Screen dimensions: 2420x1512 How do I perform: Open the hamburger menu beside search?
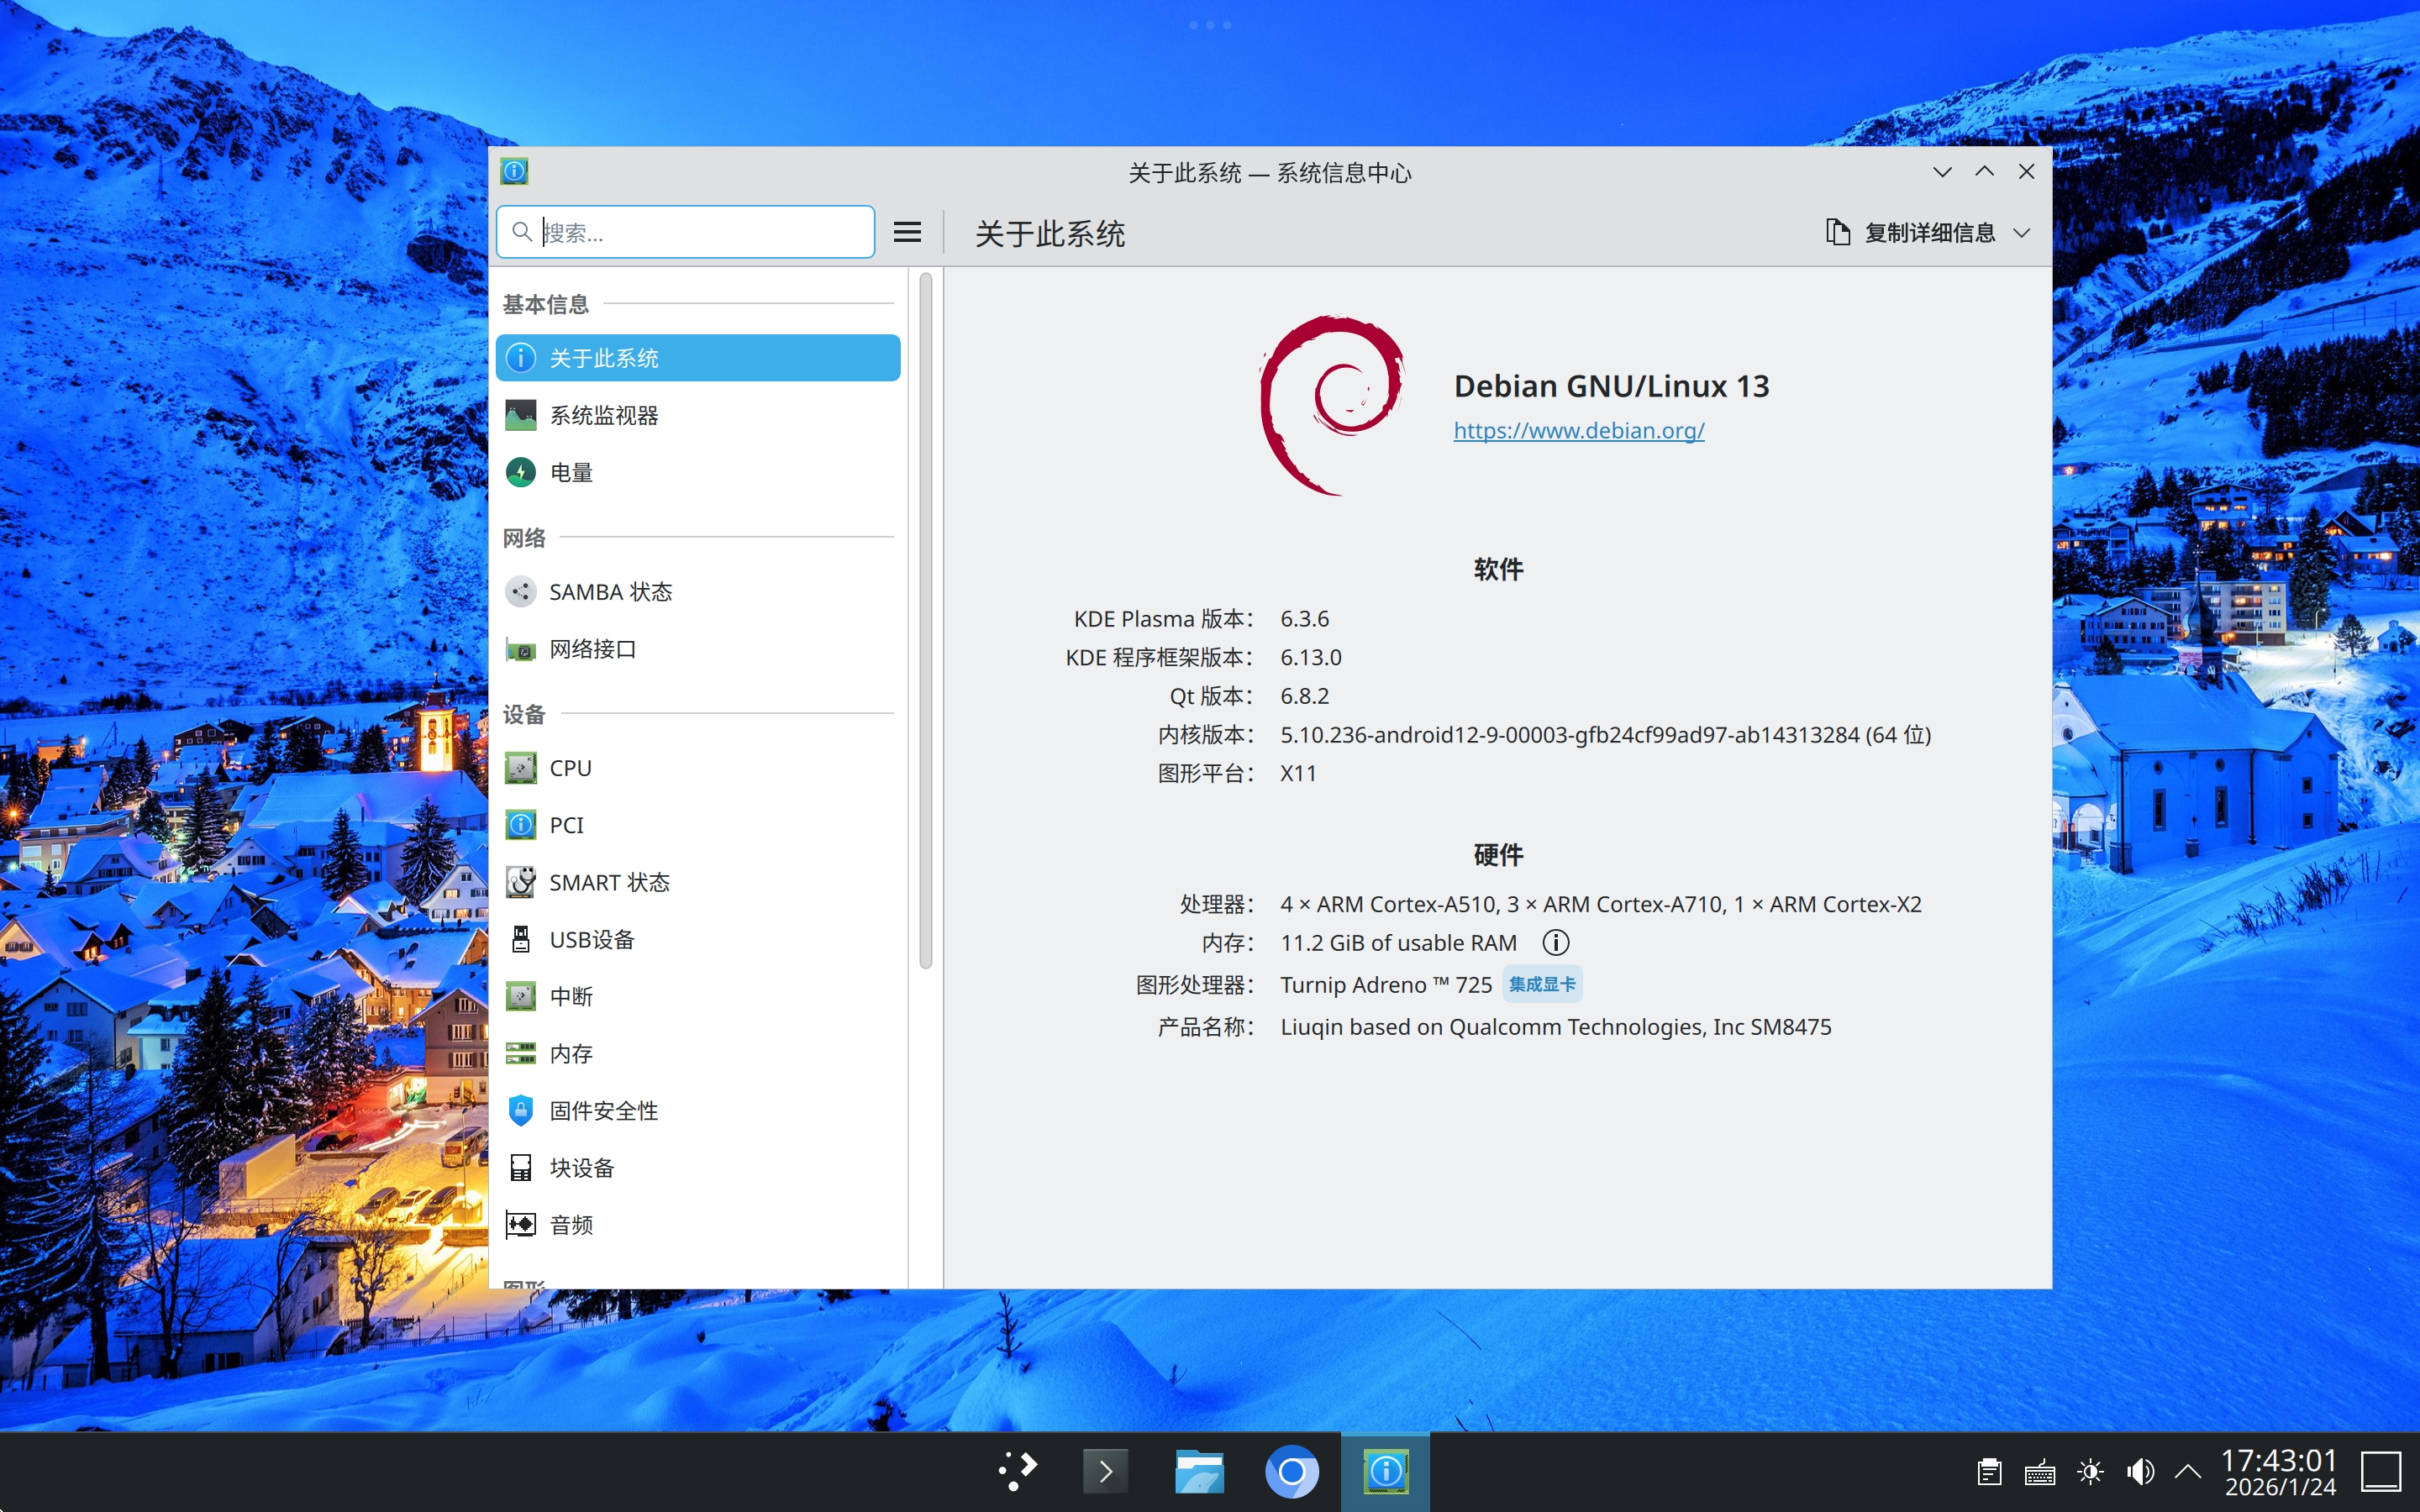(907, 232)
